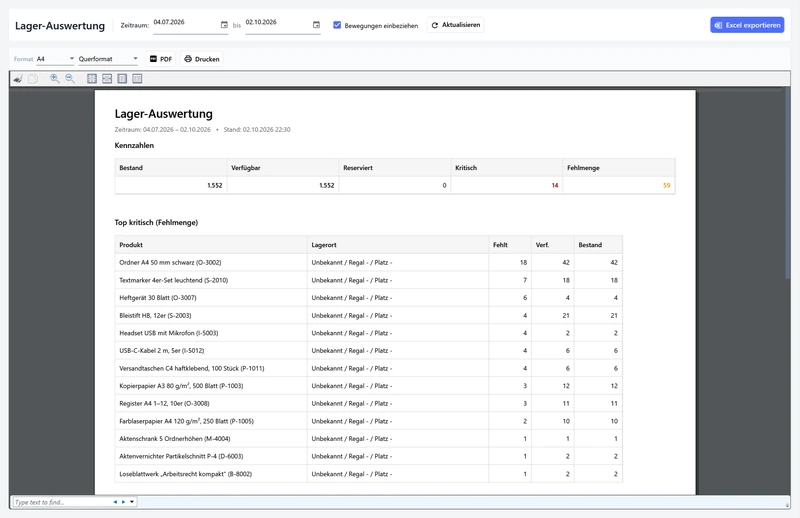This screenshot has height=518, width=800.
Task: Click the Fehlt value 18 for Ordner A4
Action: (523, 262)
